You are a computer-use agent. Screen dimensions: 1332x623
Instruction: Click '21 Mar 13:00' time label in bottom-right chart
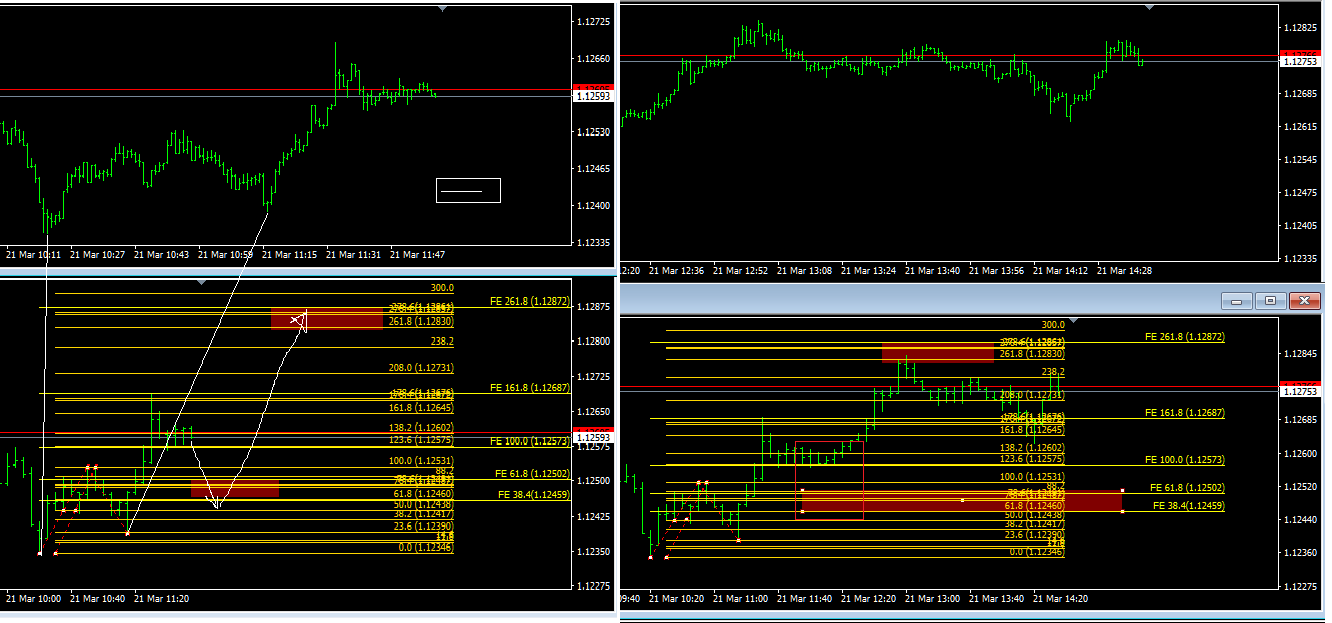(x=933, y=598)
